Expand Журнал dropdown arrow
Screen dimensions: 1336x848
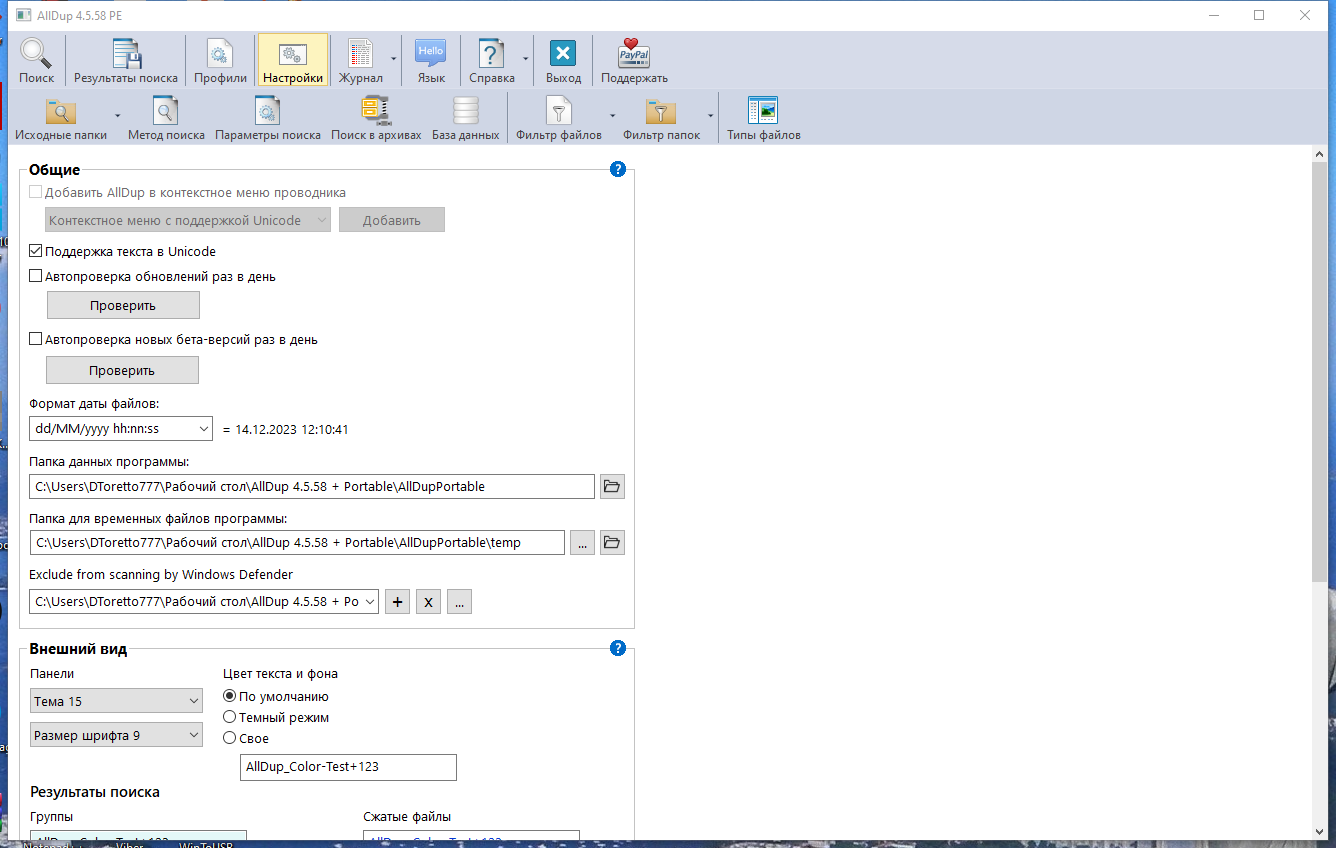click(x=393, y=59)
